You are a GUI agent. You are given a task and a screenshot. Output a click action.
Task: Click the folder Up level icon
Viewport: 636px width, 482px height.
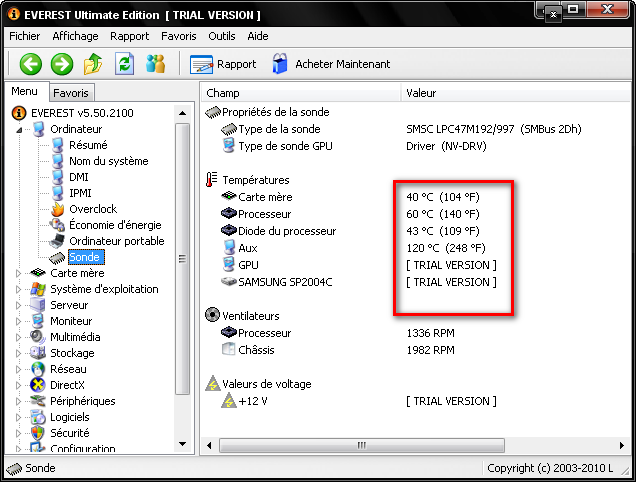tap(93, 64)
